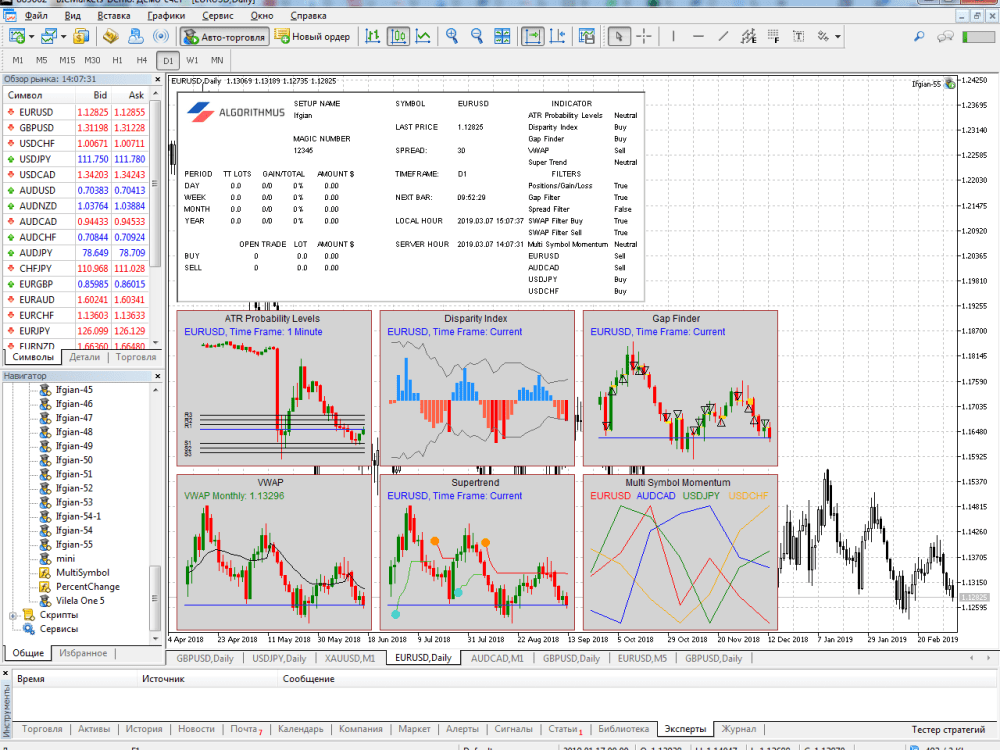Open the Детали tab in Market Watch
This screenshot has width=1000, height=750.
[85, 357]
